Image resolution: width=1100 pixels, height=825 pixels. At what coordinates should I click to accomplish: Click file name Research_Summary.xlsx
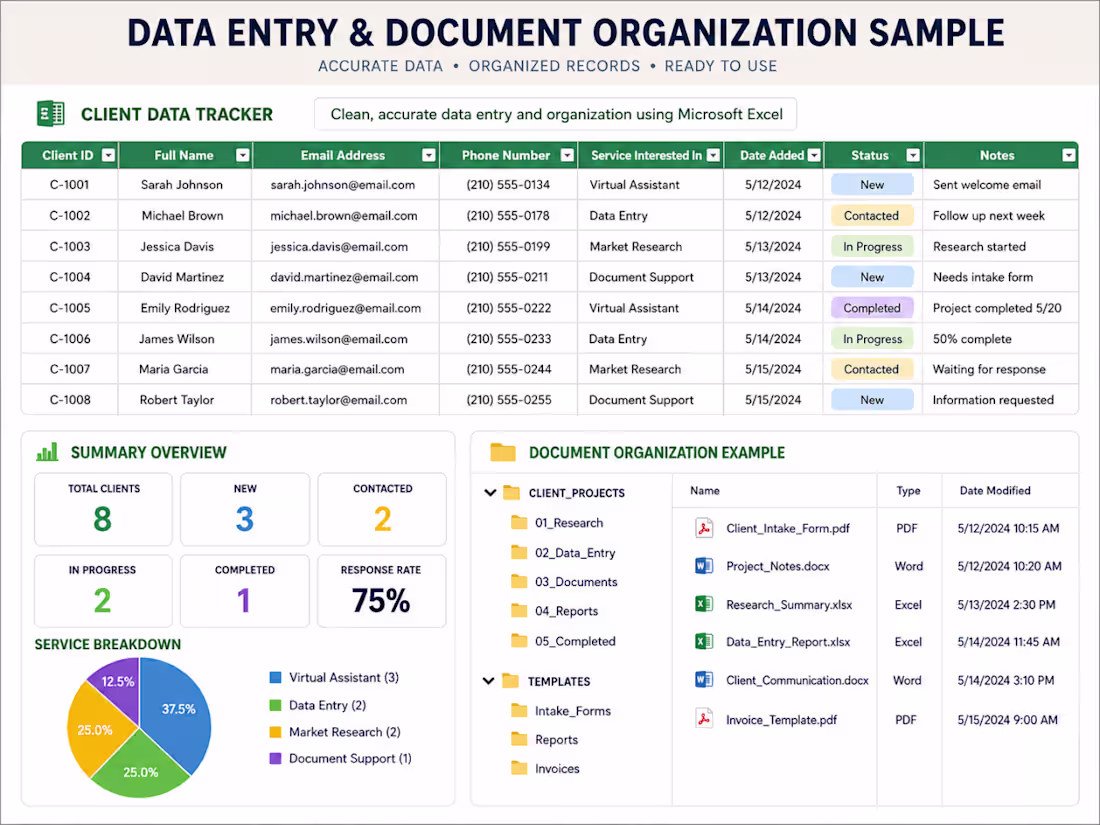tap(789, 604)
